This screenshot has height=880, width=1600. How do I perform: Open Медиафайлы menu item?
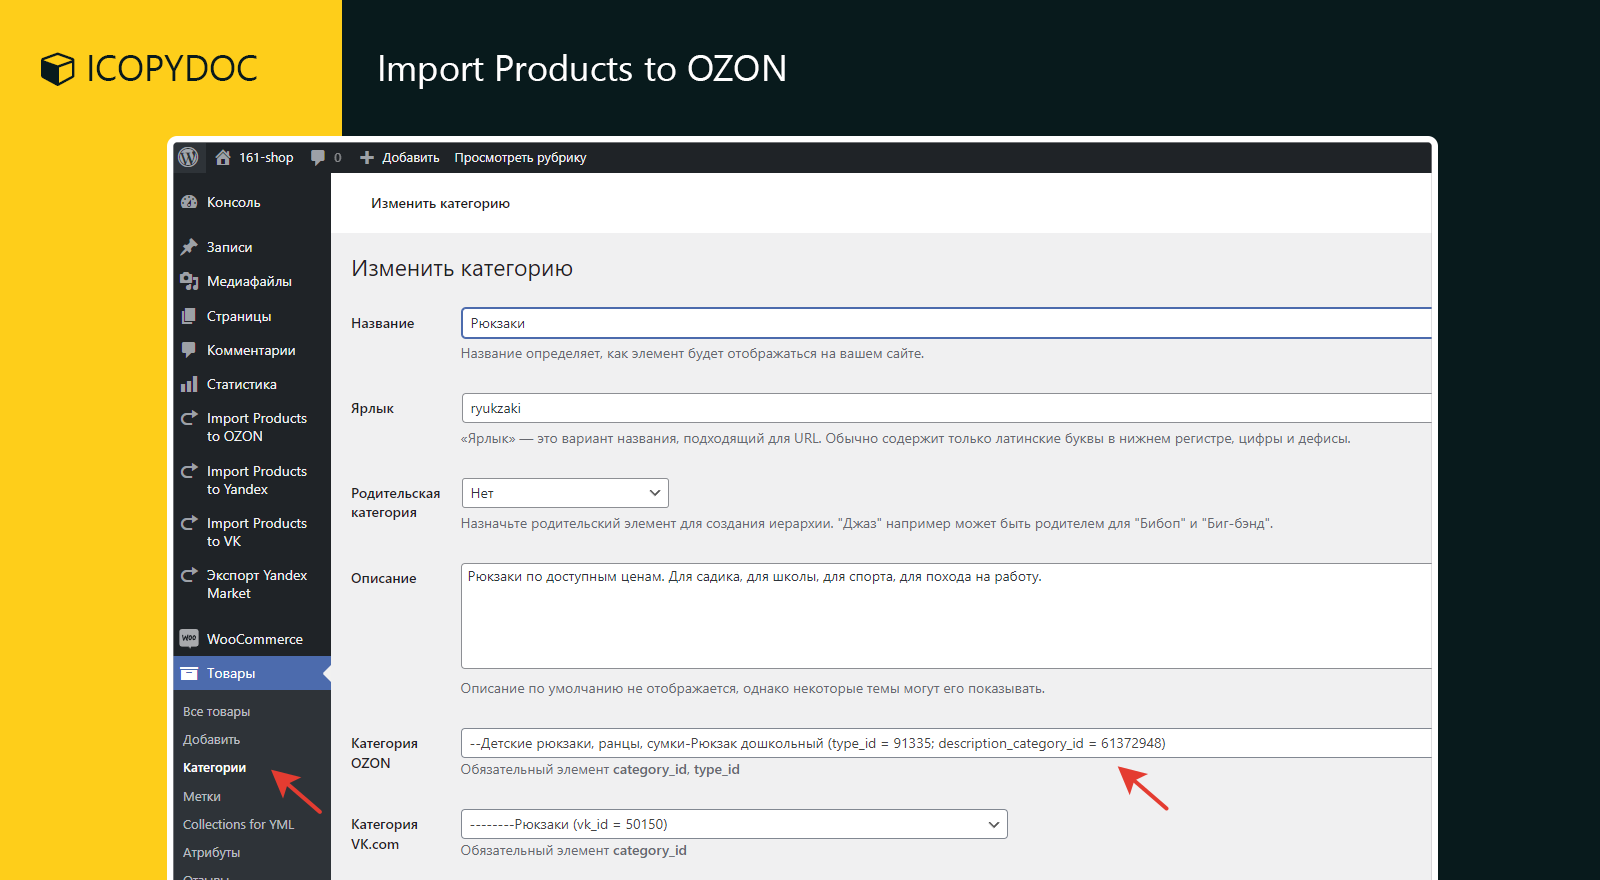249,281
